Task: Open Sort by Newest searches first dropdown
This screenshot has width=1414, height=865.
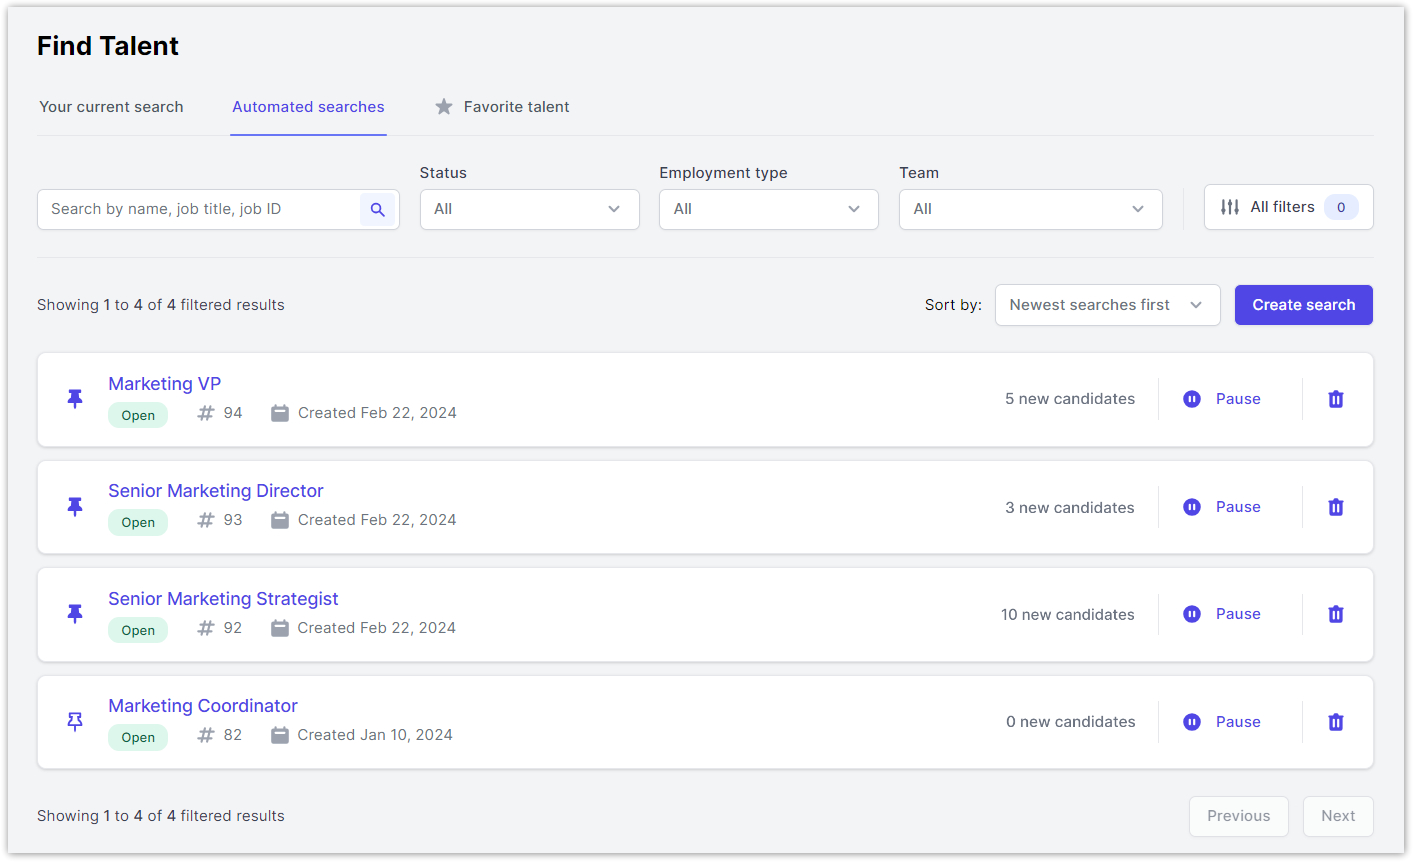Action: (x=1107, y=305)
